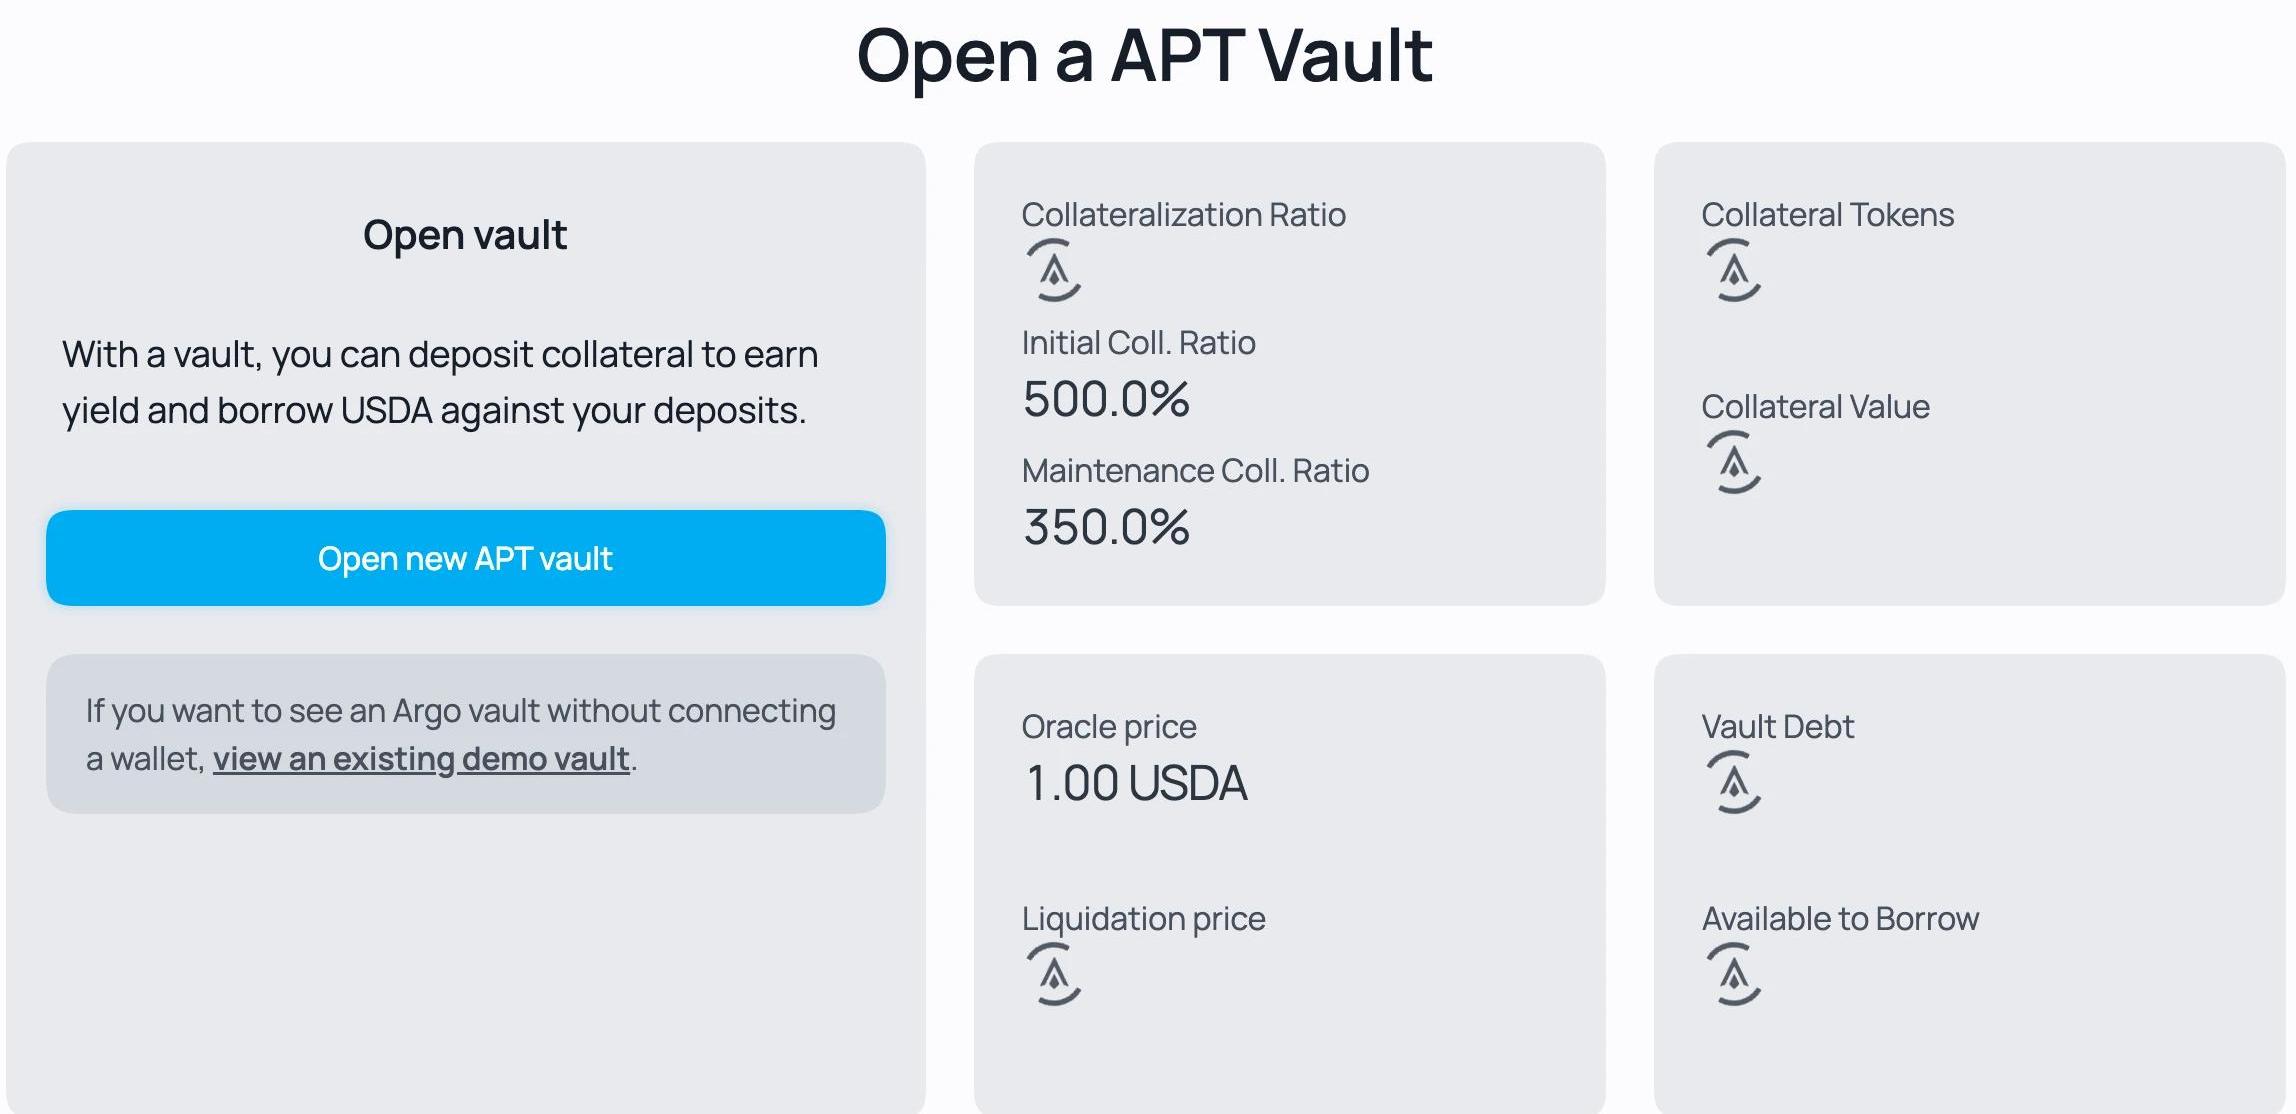2296x1114 pixels.
Task: Click the Argo loading icon under Collateral Tokens
Action: pyautogui.click(x=1733, y=270)
